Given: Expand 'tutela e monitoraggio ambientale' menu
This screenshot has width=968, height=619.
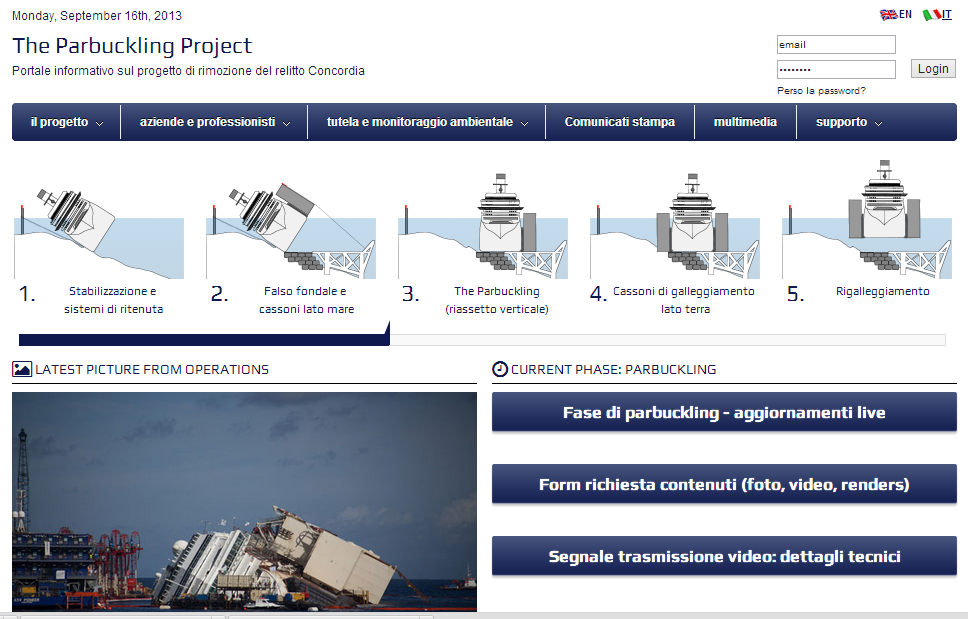Looking at the screenshot, I should coord(426,122).
